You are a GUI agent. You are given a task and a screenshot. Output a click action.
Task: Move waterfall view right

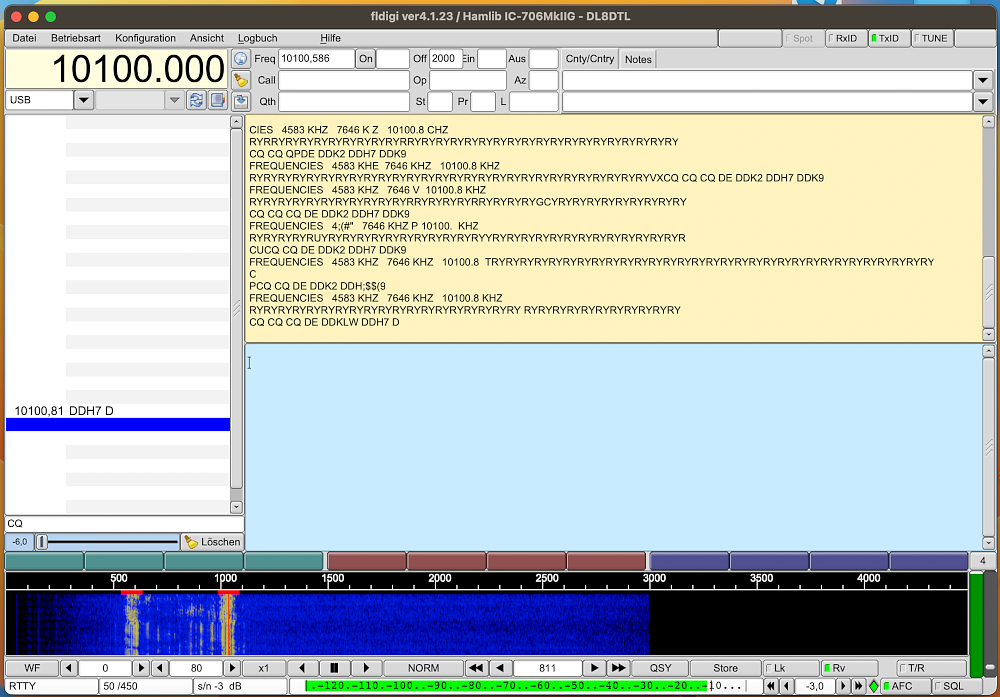click(366, 668)
